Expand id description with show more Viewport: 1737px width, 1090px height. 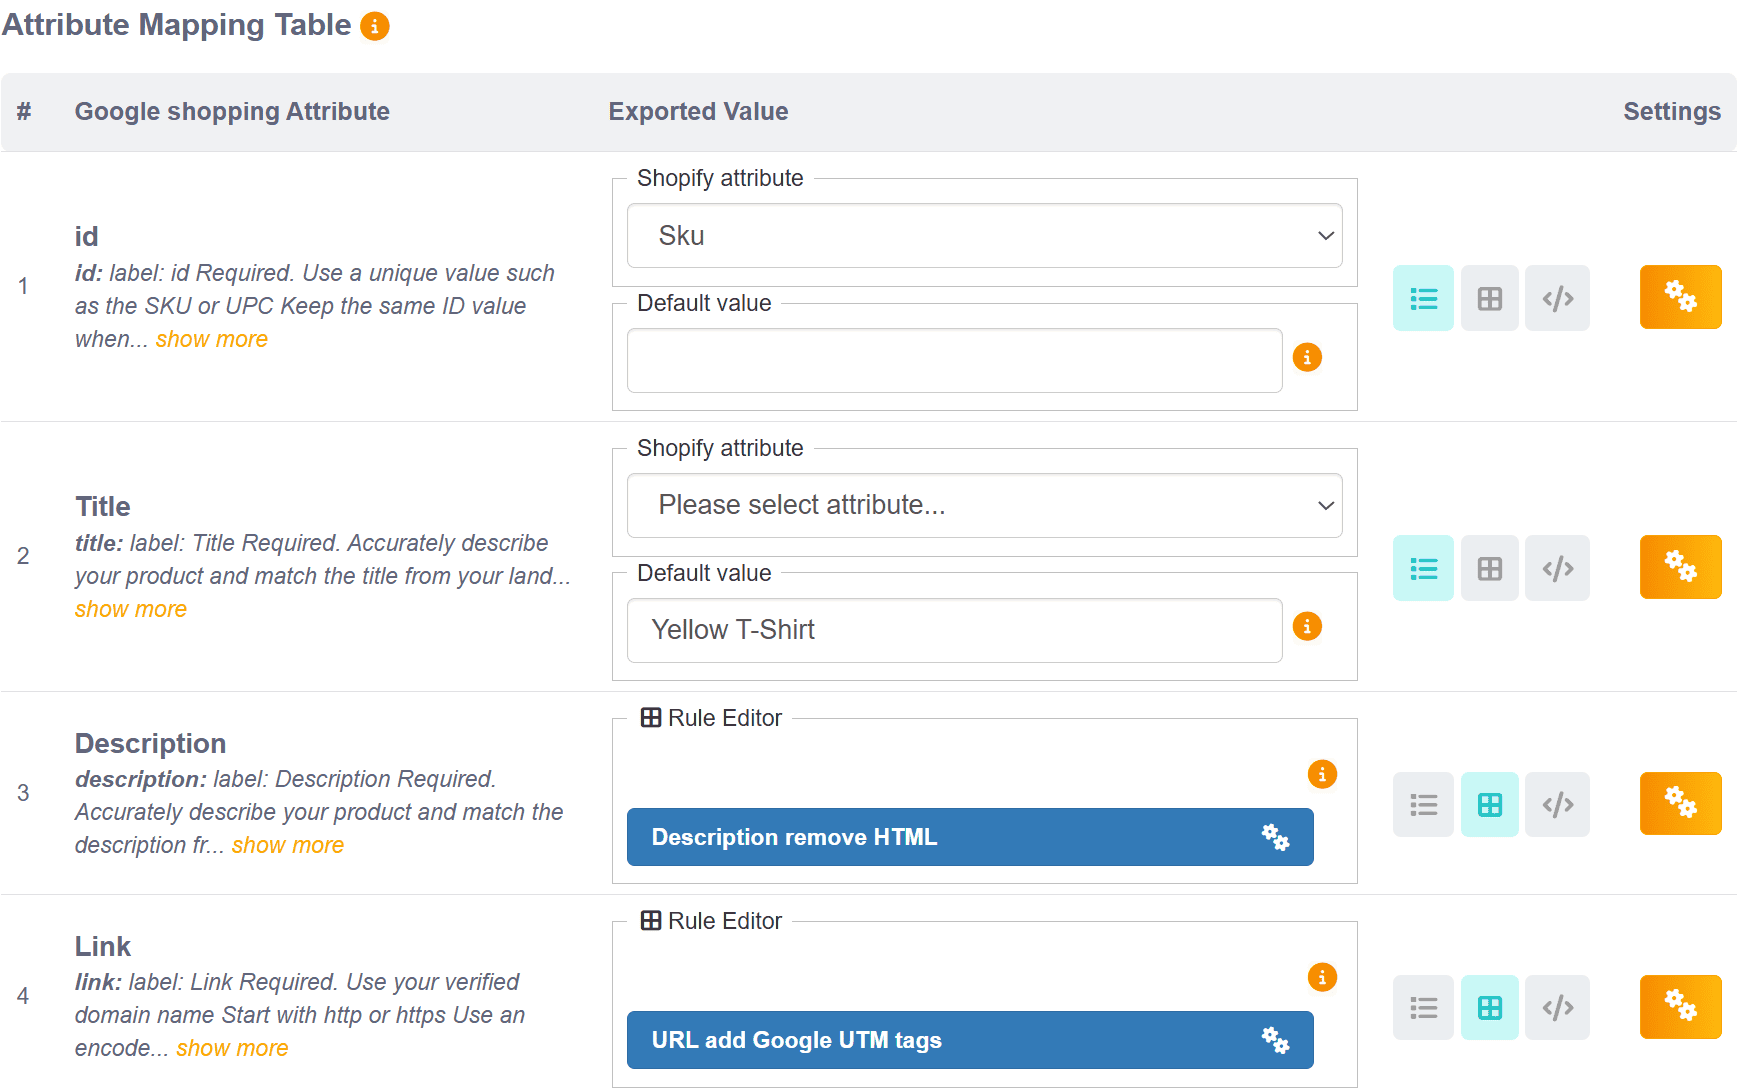click(x=211, y=339)
